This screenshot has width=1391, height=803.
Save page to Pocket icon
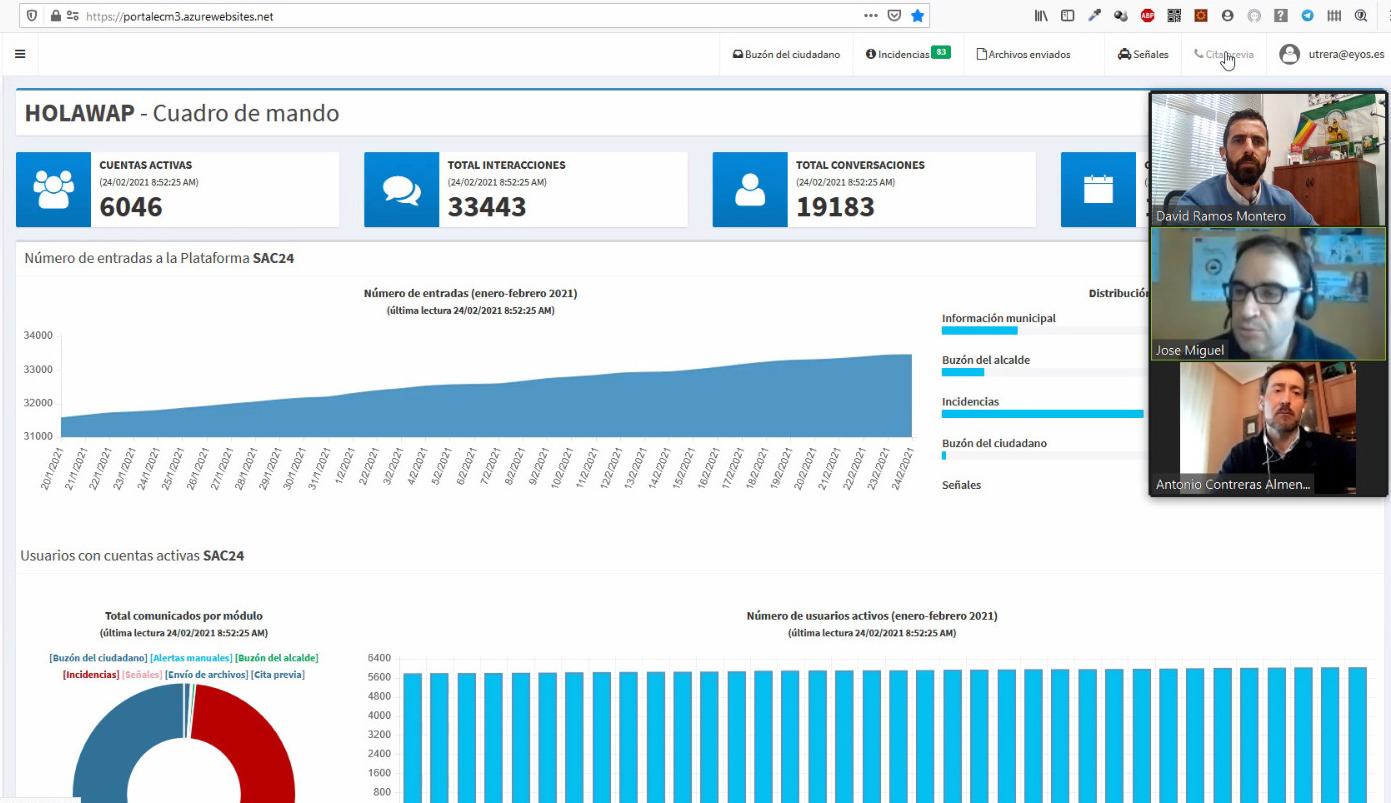(x=894, y=16)
